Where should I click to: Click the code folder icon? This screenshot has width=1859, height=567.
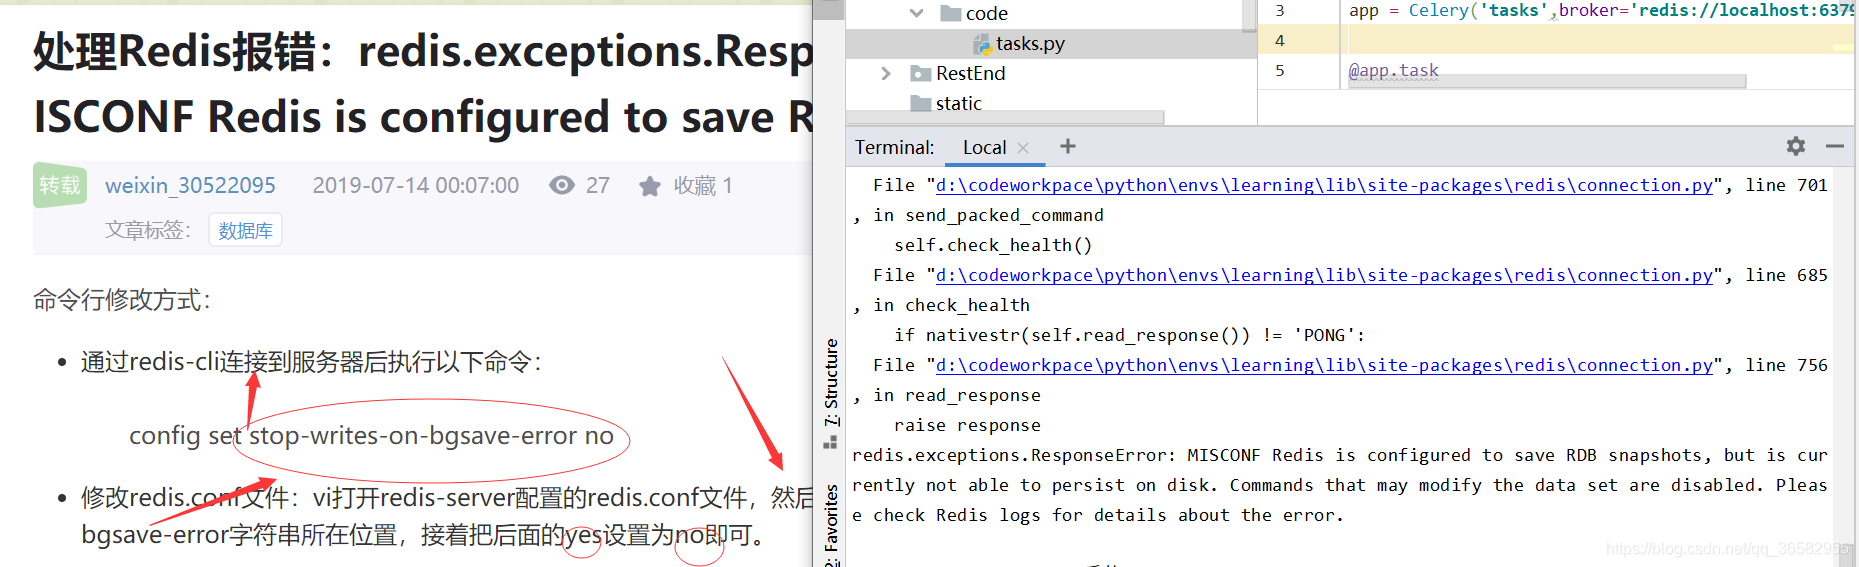(951, 13)
